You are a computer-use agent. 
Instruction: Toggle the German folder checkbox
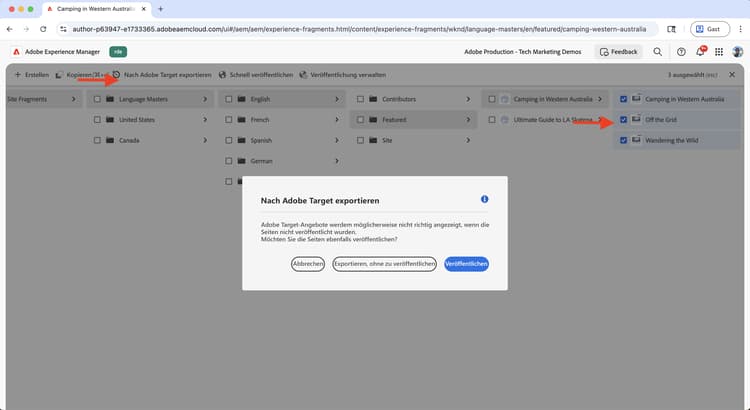click(229, 161)
